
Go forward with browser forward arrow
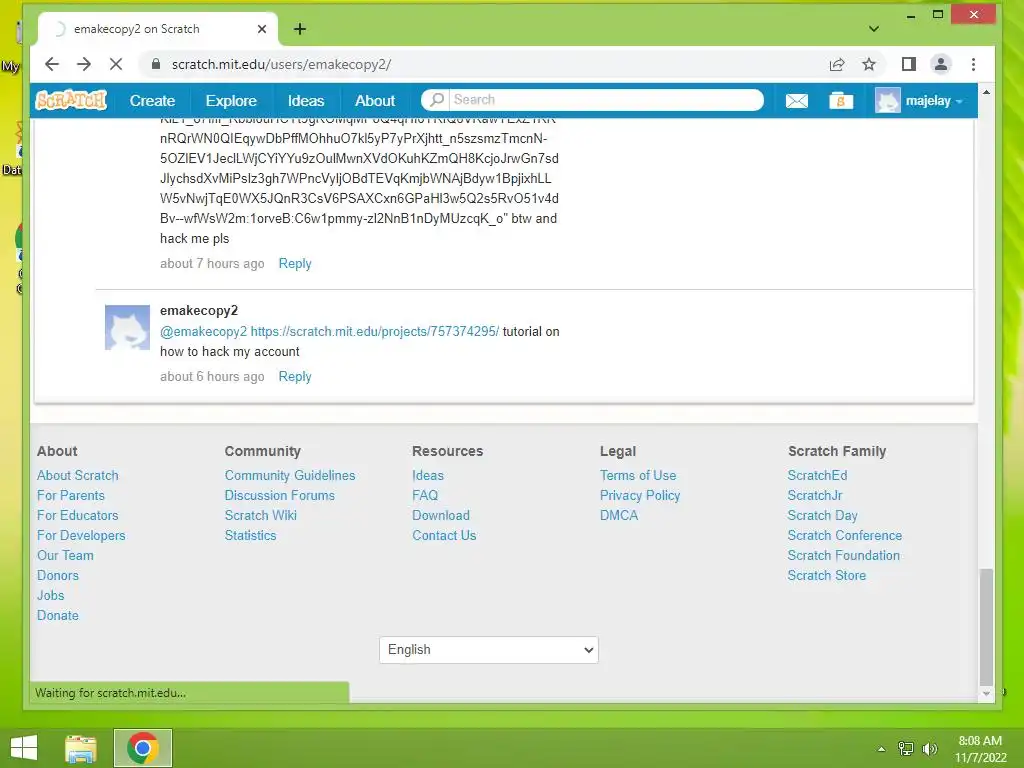click(x=84, y=64)
